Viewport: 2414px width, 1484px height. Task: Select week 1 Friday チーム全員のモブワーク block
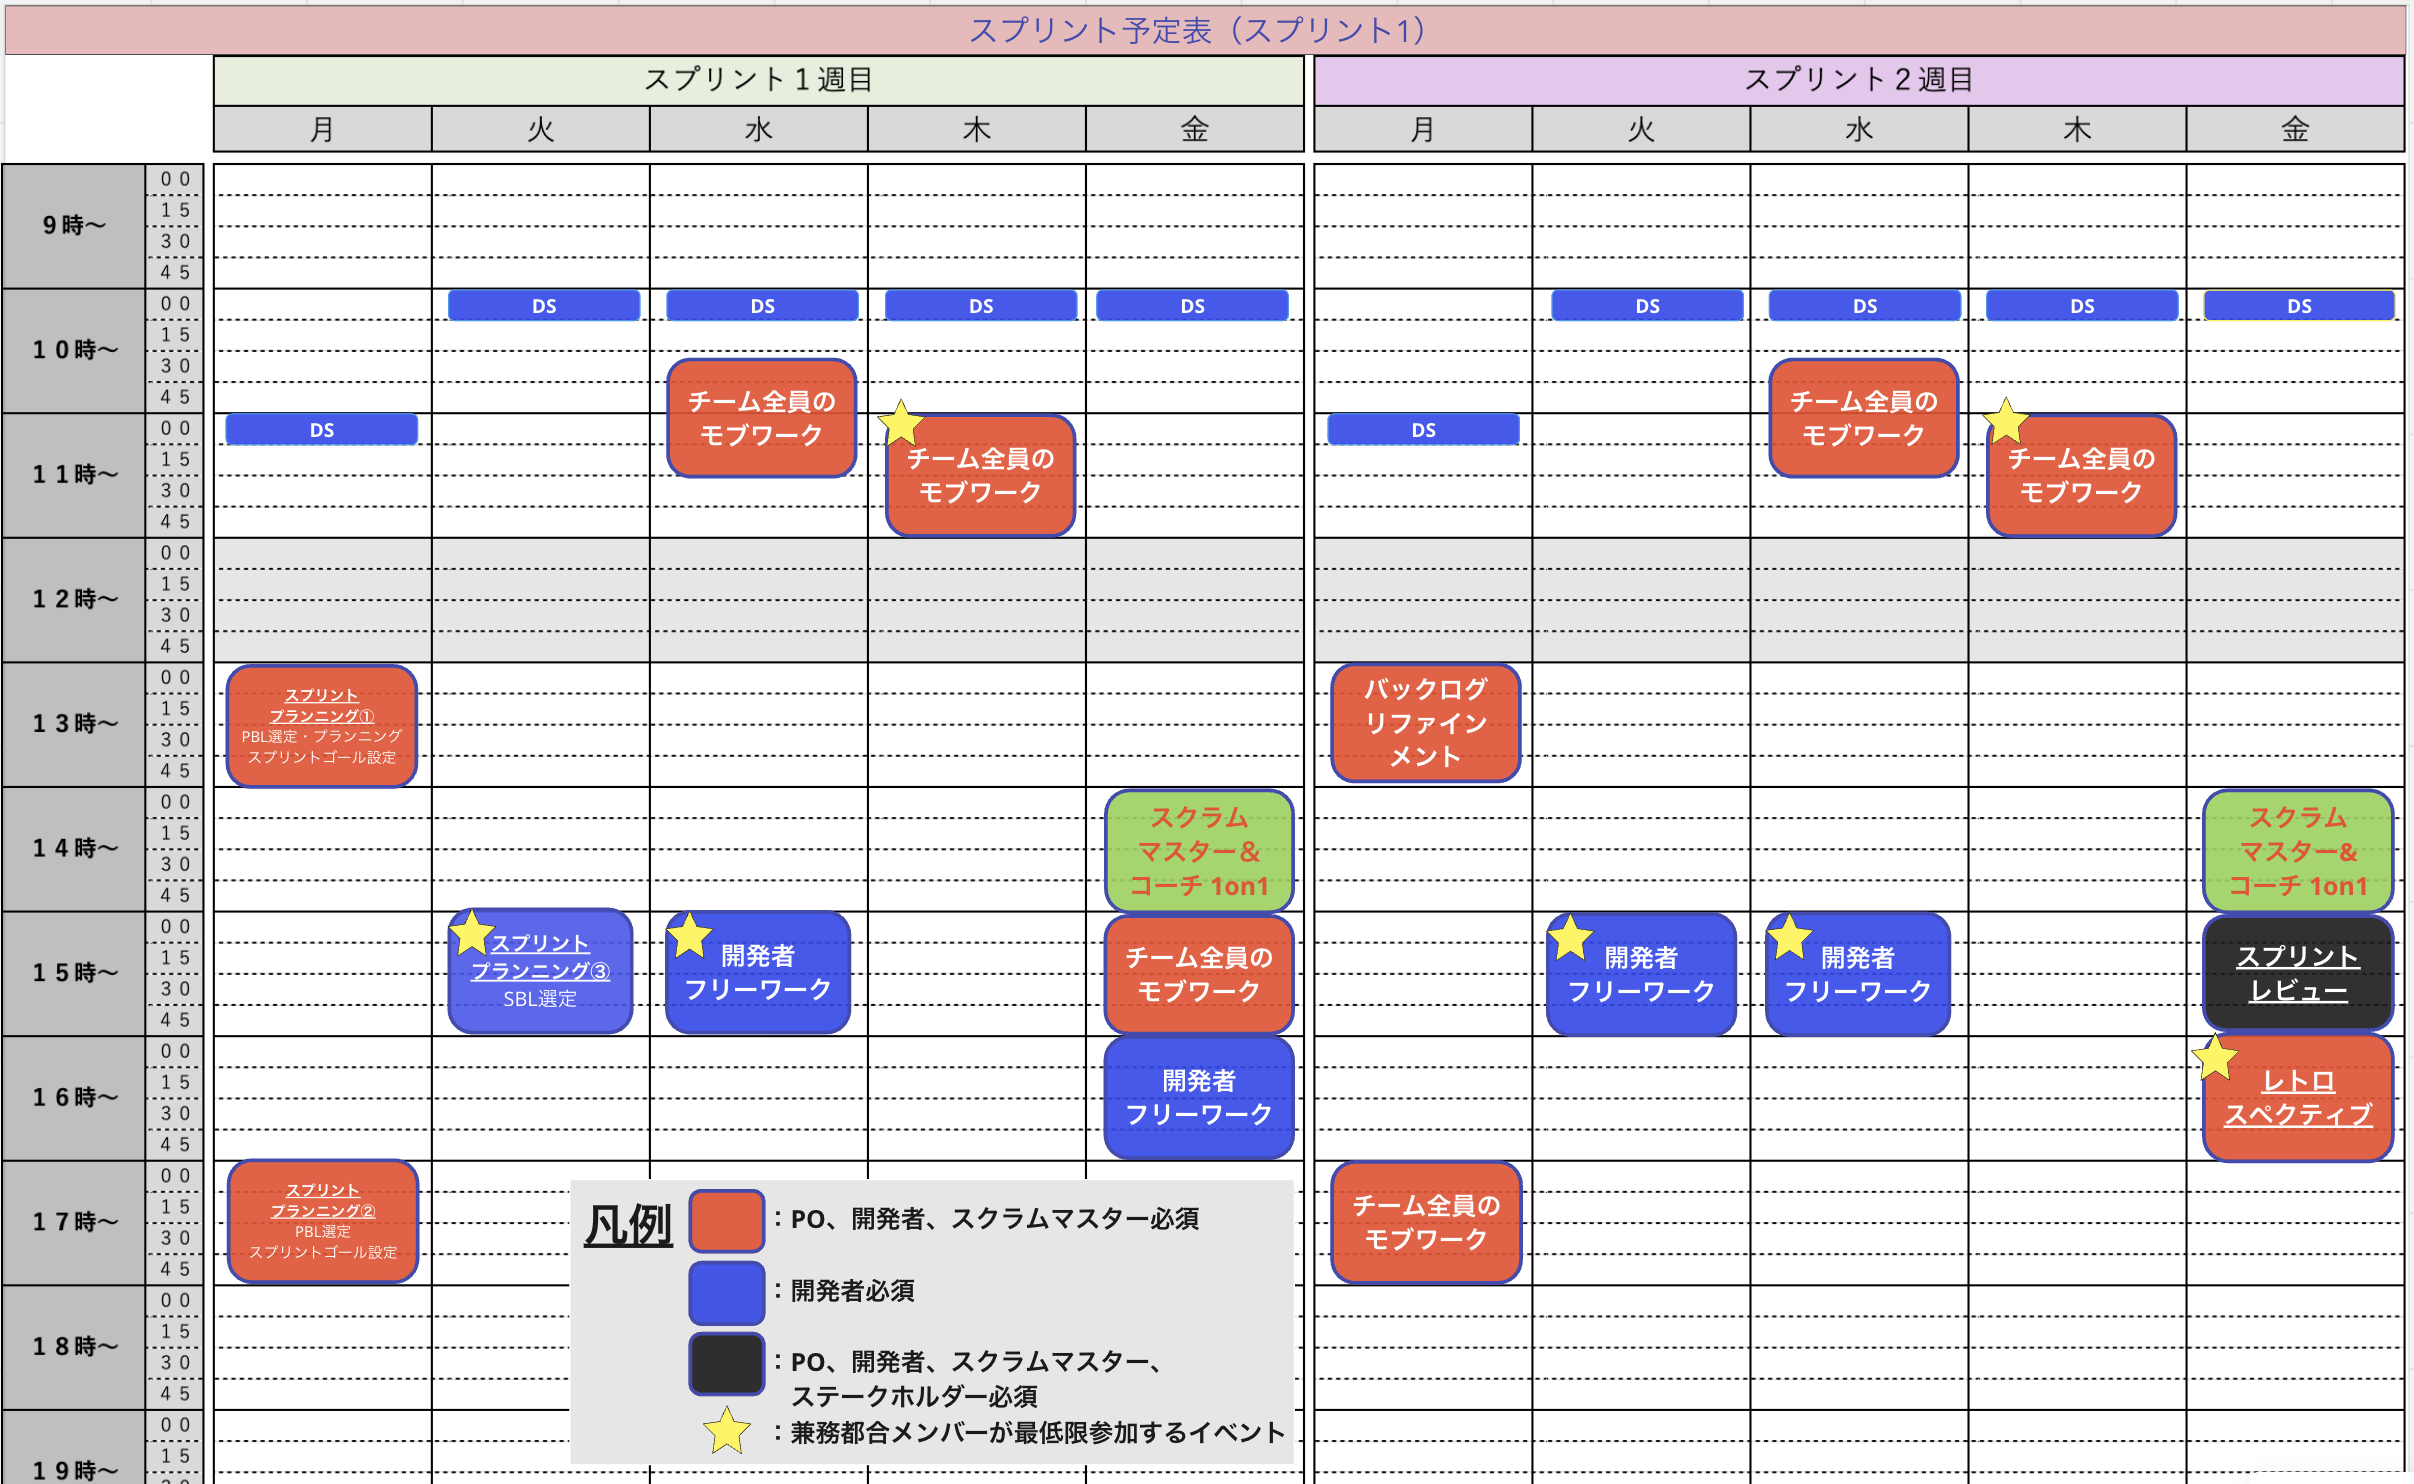click(1199, 974)
